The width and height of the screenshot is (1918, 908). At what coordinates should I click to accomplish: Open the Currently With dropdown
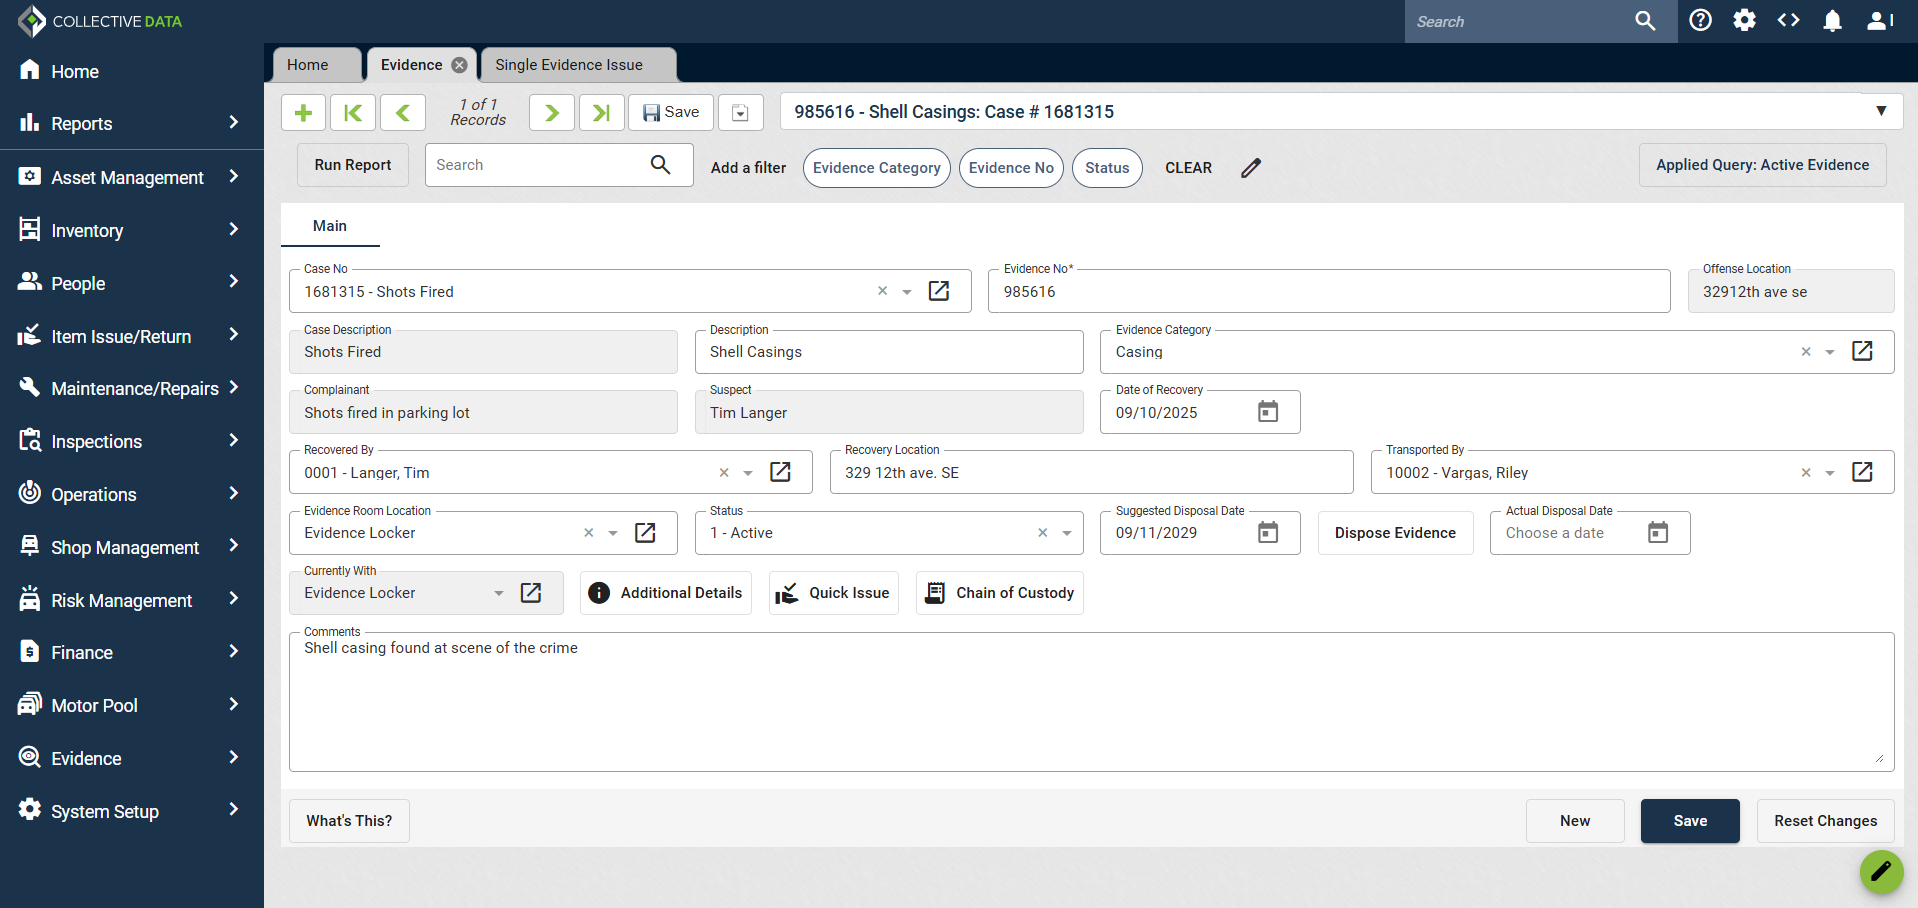pos(498,593)
